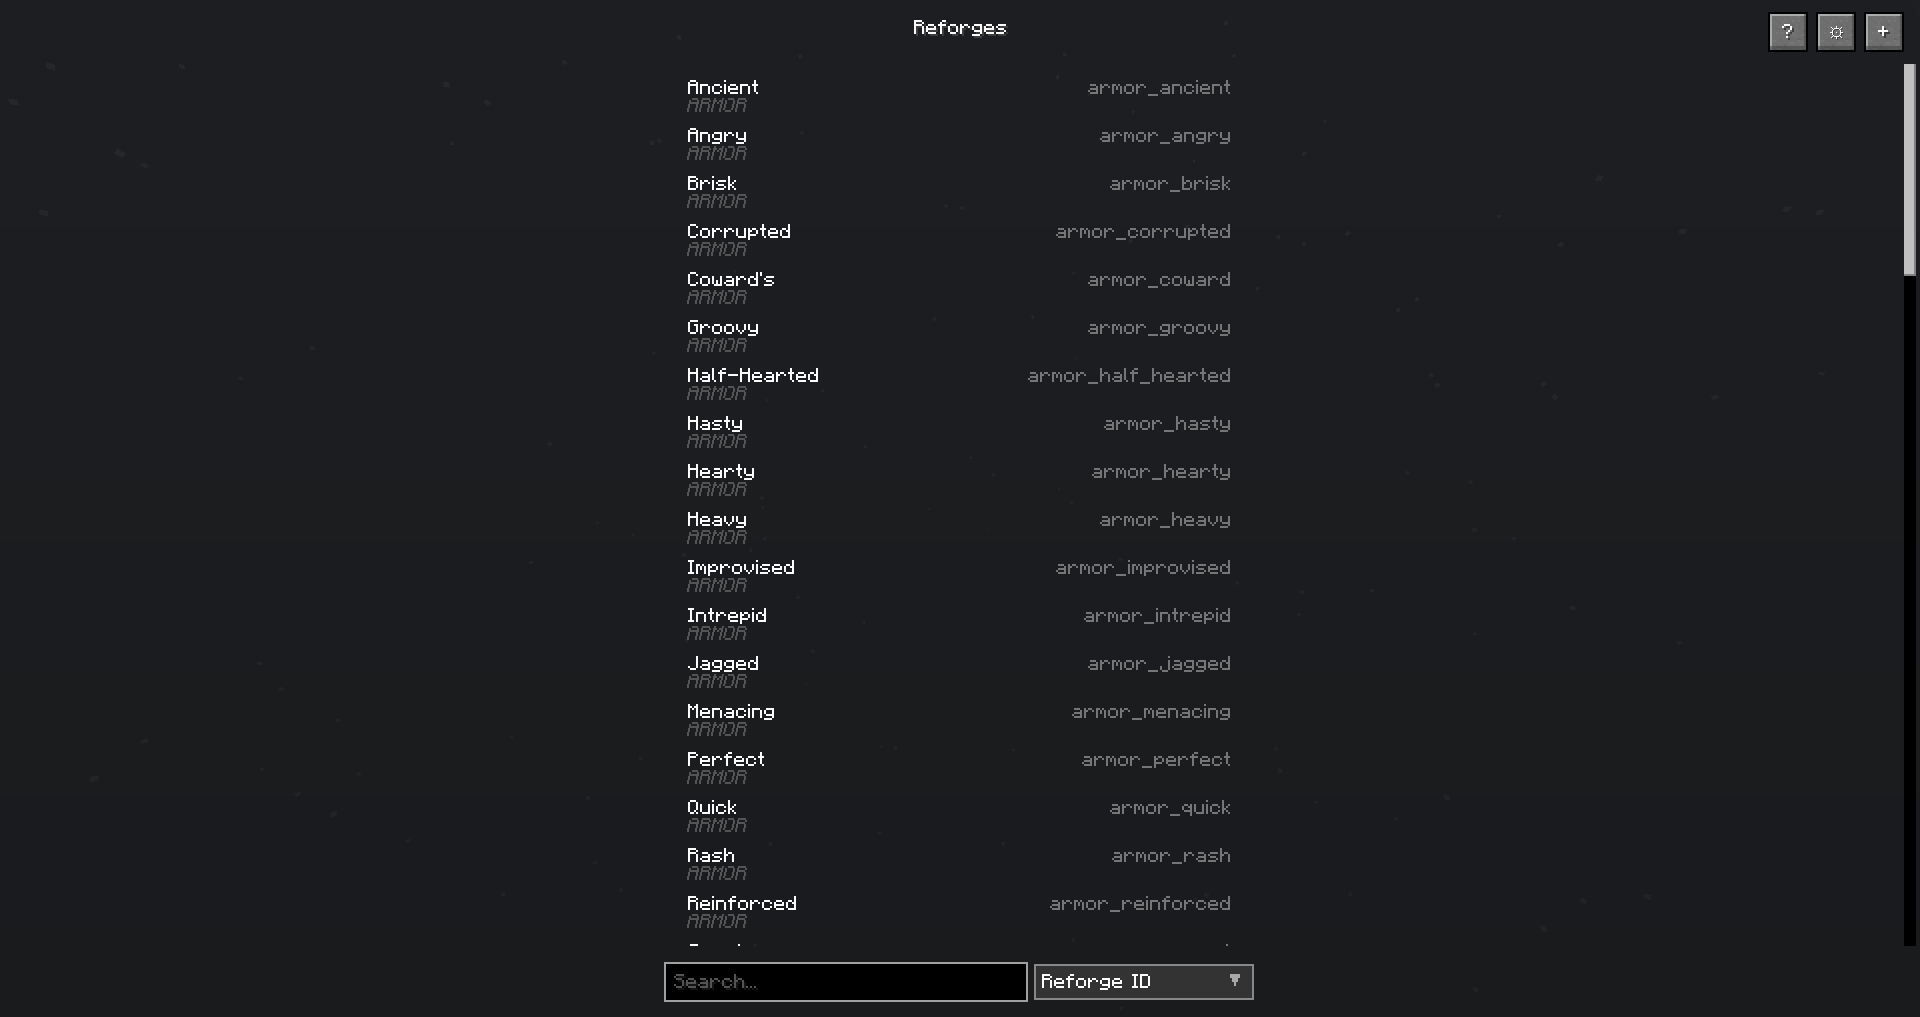Select the Menacing reforge row

tap(959, 720)
